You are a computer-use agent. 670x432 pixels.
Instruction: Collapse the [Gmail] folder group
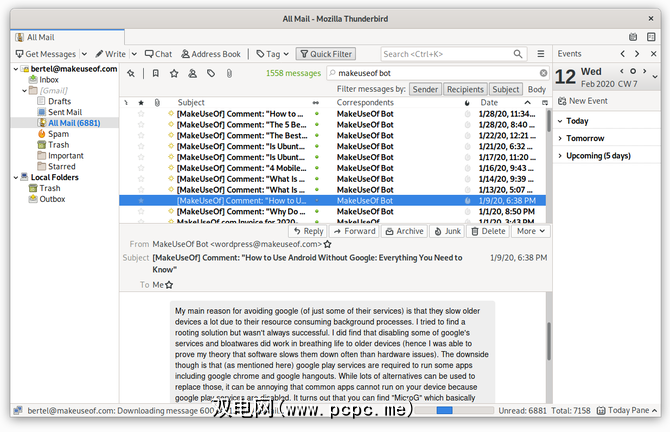tap(24, 91)
